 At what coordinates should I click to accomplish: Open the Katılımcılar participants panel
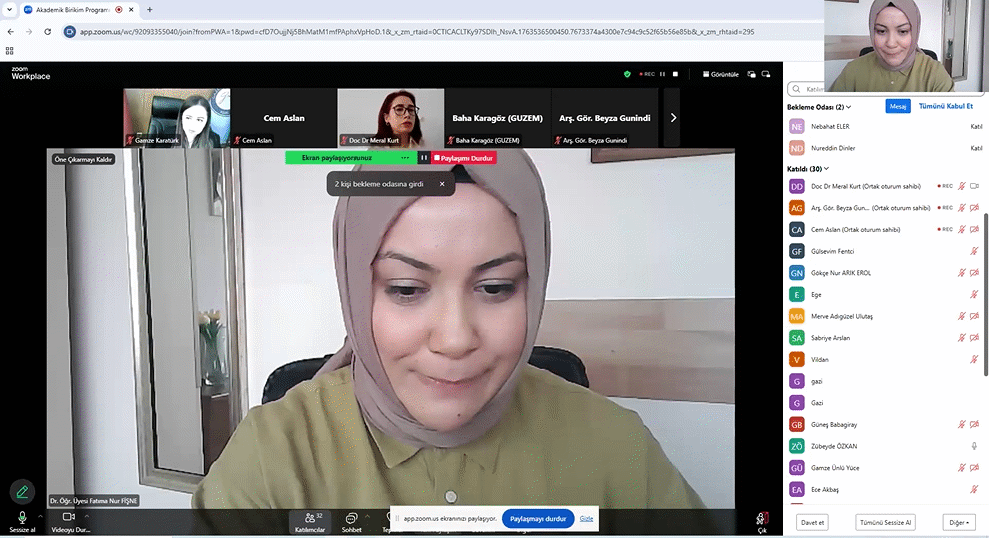tap(308, 518)
